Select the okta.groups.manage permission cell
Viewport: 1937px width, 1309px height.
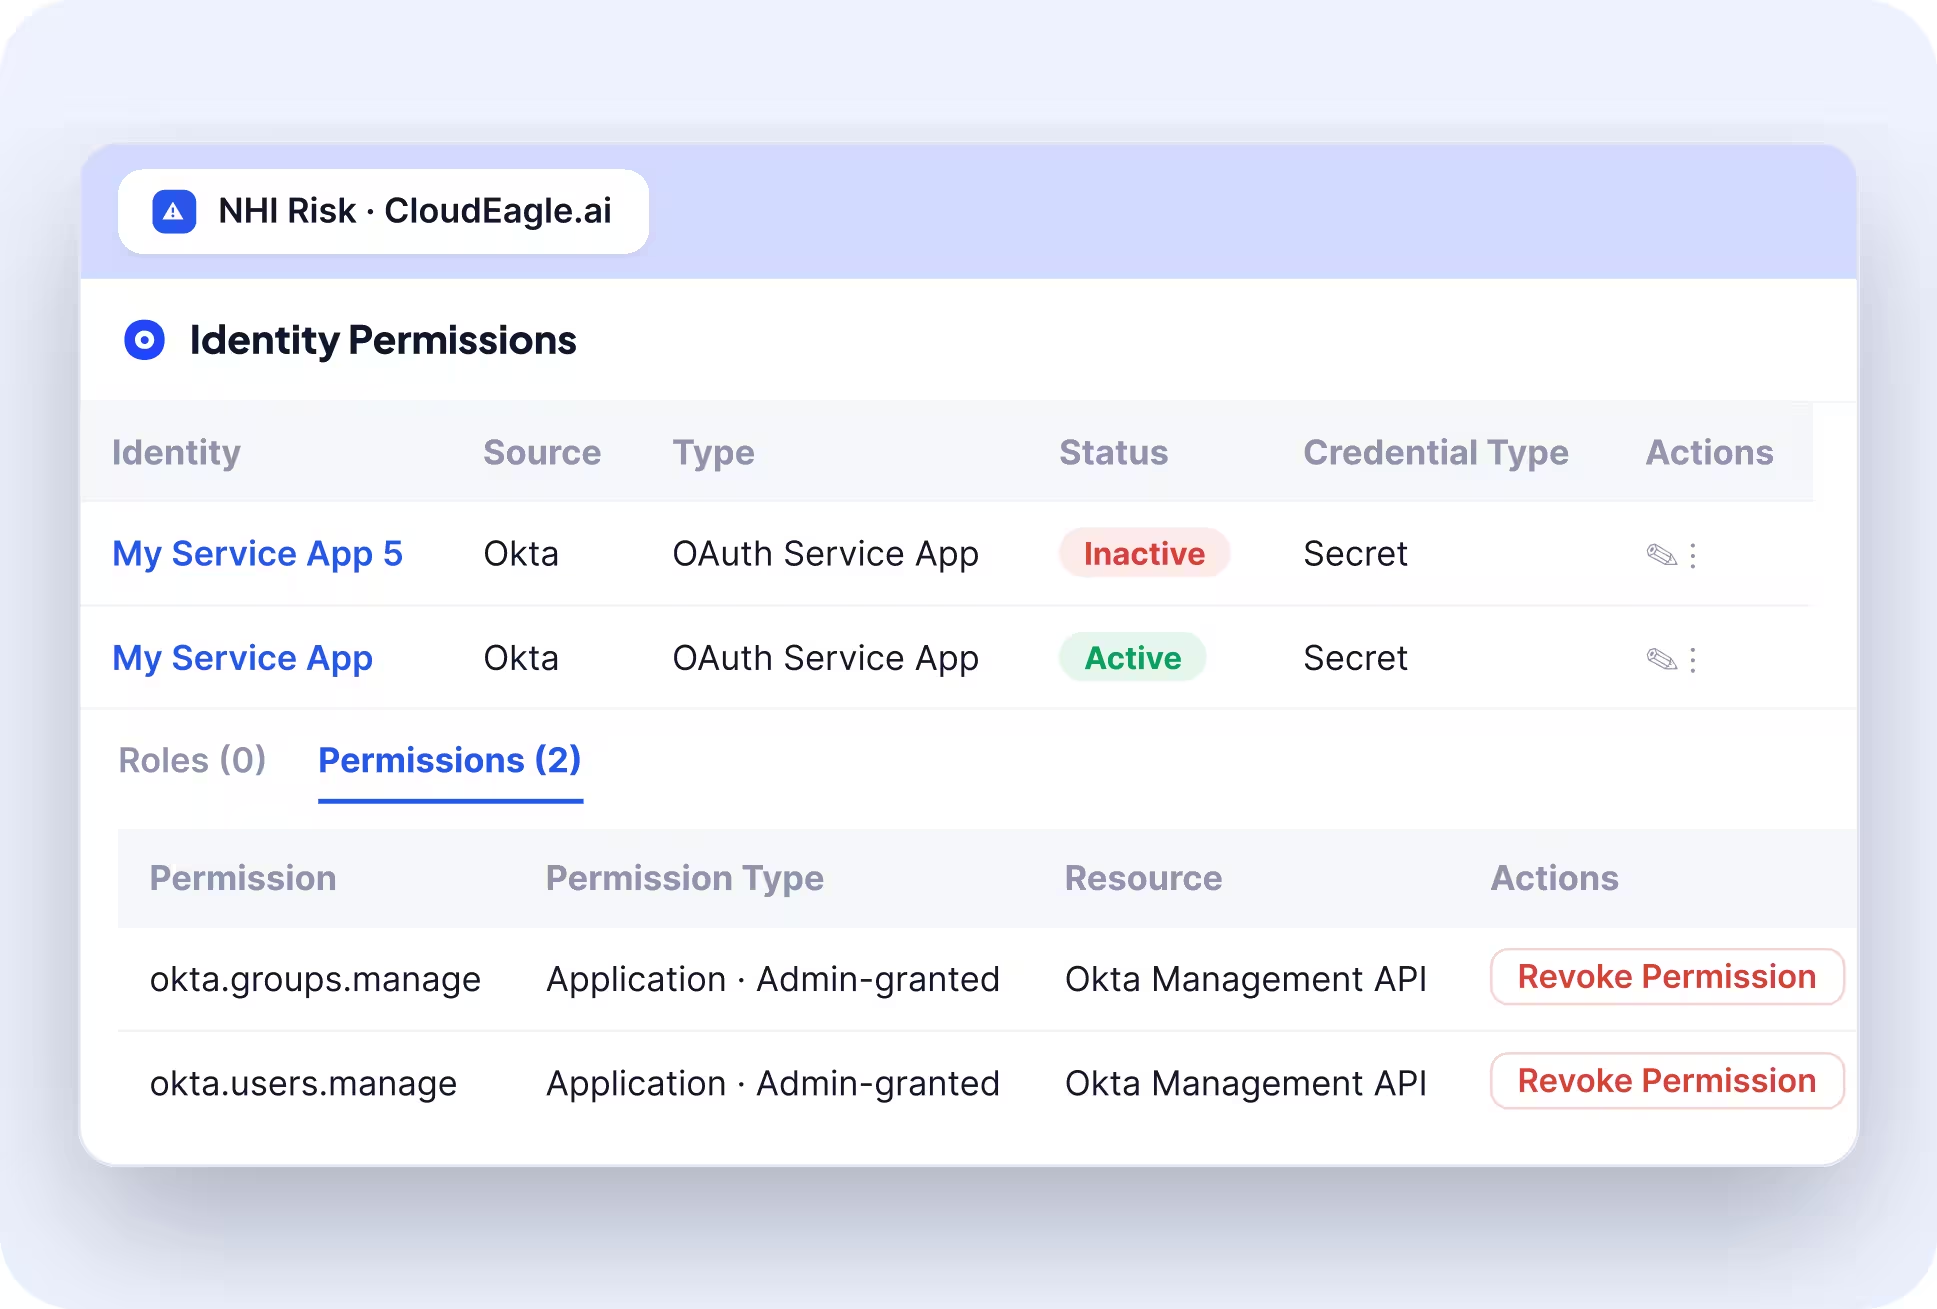point(315,979)
